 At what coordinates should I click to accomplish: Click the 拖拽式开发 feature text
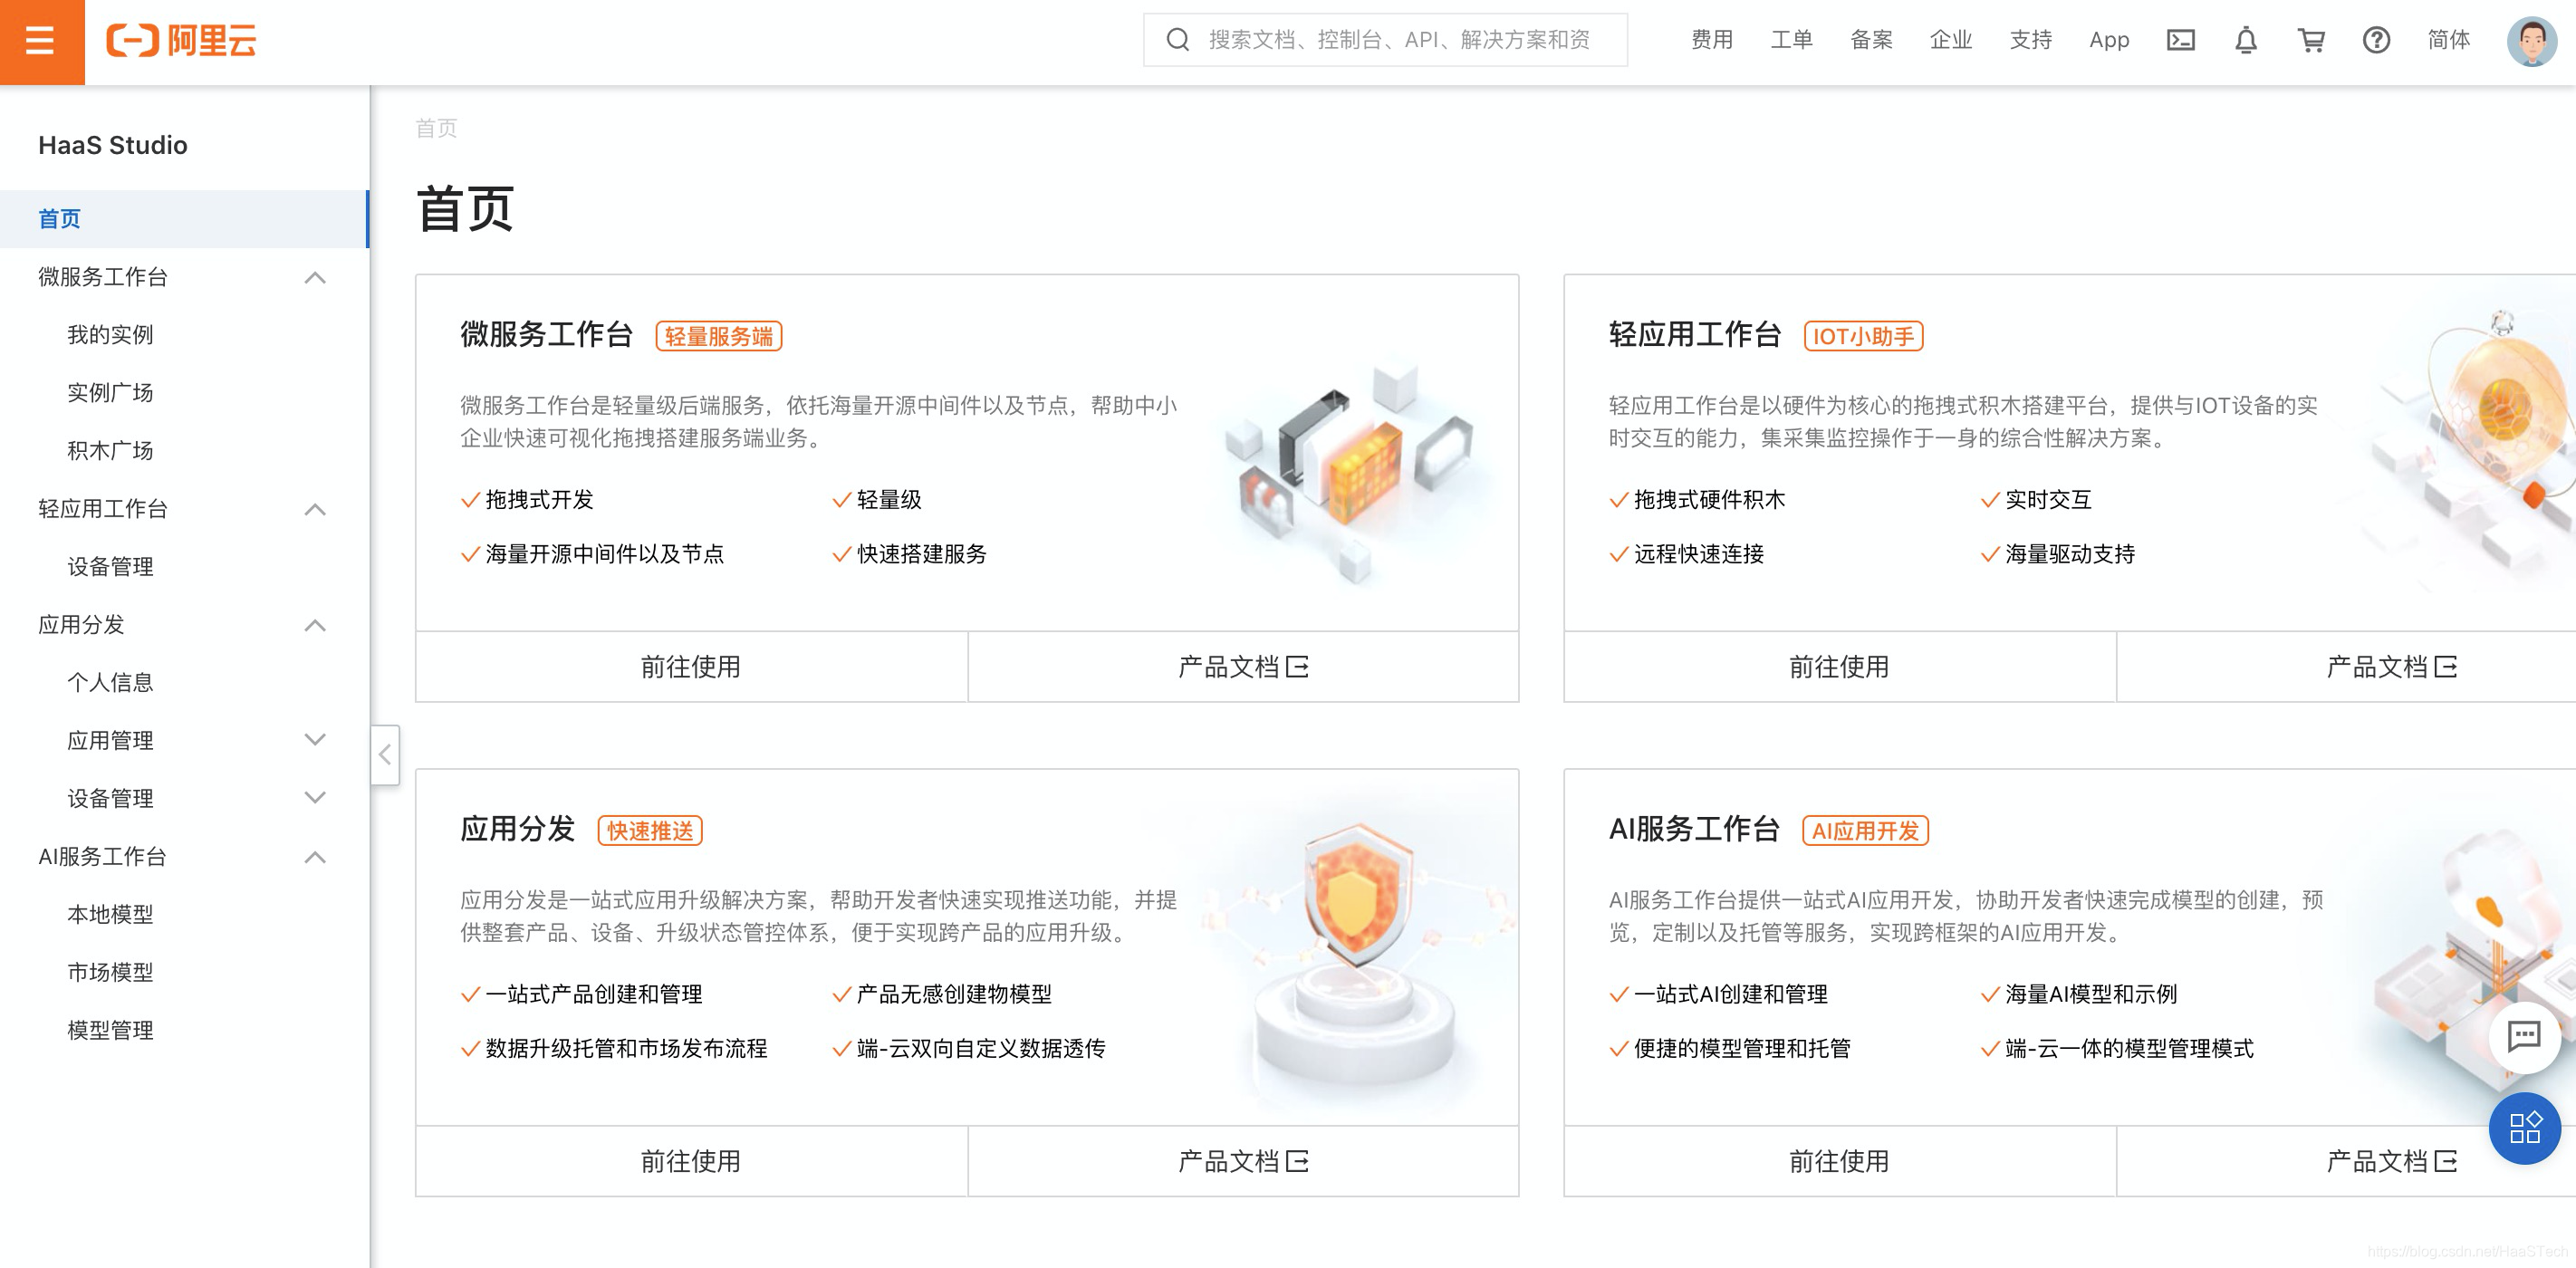click(x=539, y=500)
